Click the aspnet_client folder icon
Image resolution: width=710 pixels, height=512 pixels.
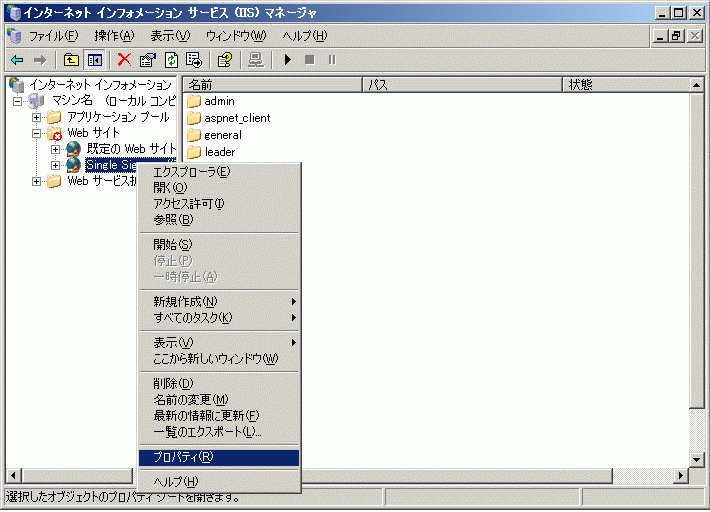[x=194, y=118]
